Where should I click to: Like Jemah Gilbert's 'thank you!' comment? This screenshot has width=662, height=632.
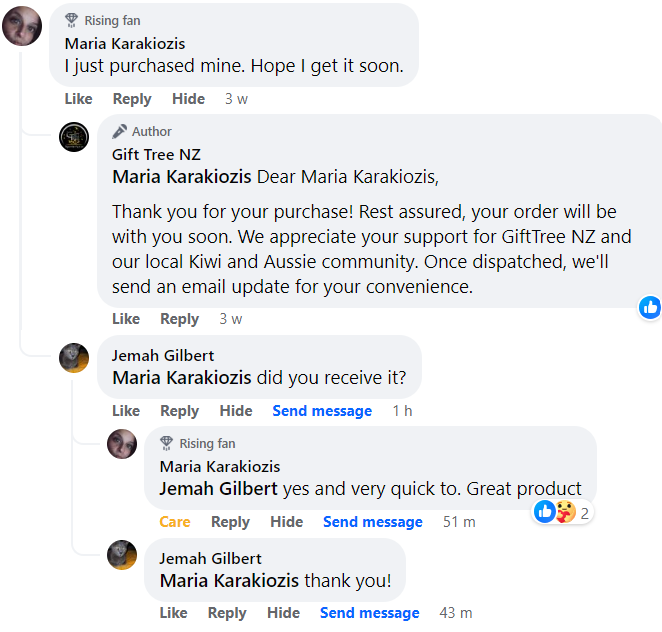click(173, 613)
